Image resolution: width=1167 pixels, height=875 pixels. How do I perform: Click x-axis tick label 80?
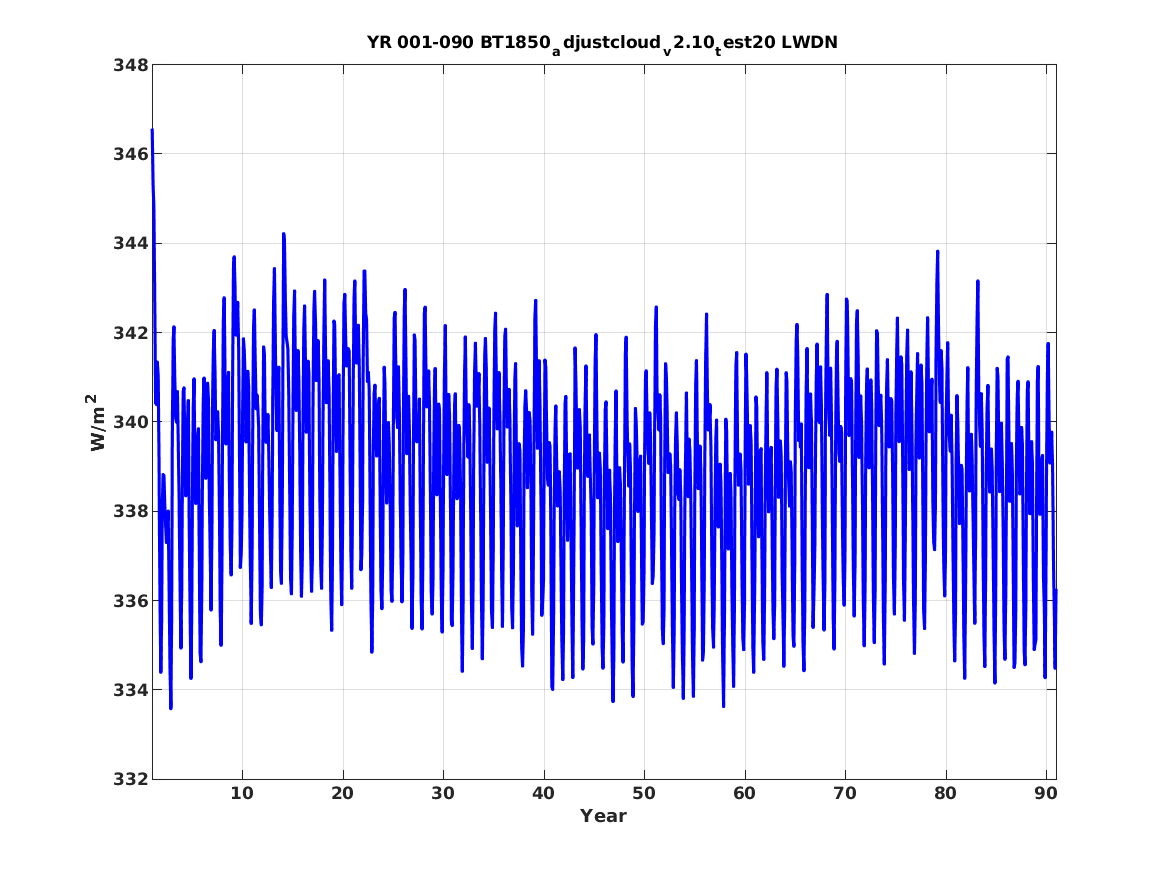[x=945, y=794]
